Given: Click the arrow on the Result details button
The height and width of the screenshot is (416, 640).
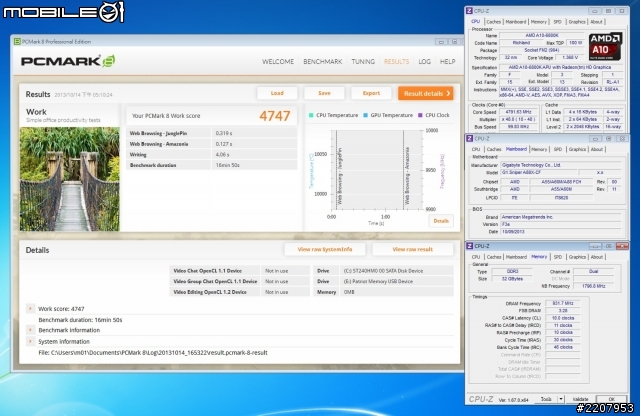Looking at the screenshot, I should click(x=448, y=93).
